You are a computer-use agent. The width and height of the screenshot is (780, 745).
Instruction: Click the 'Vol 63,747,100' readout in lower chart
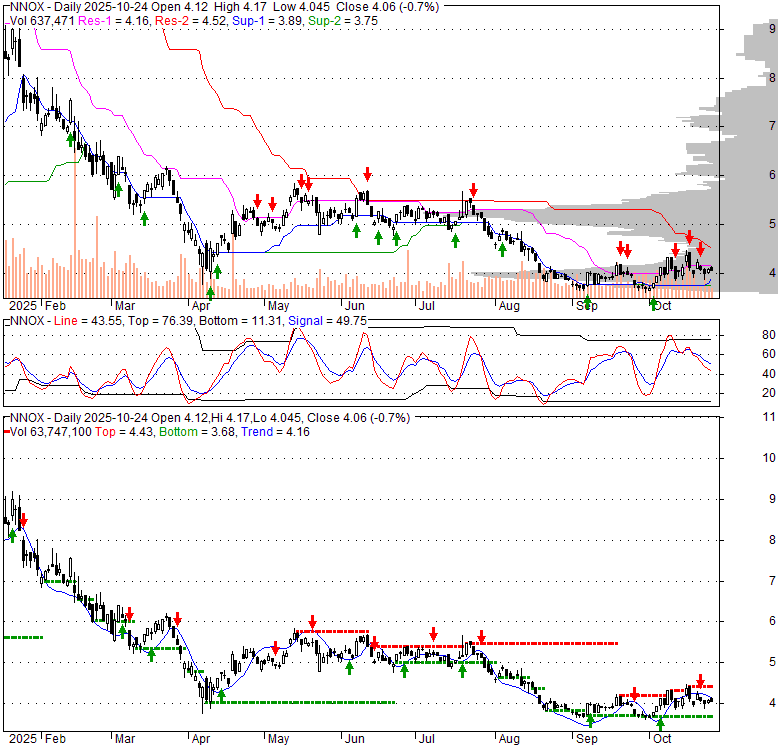(x=51, y=432)
